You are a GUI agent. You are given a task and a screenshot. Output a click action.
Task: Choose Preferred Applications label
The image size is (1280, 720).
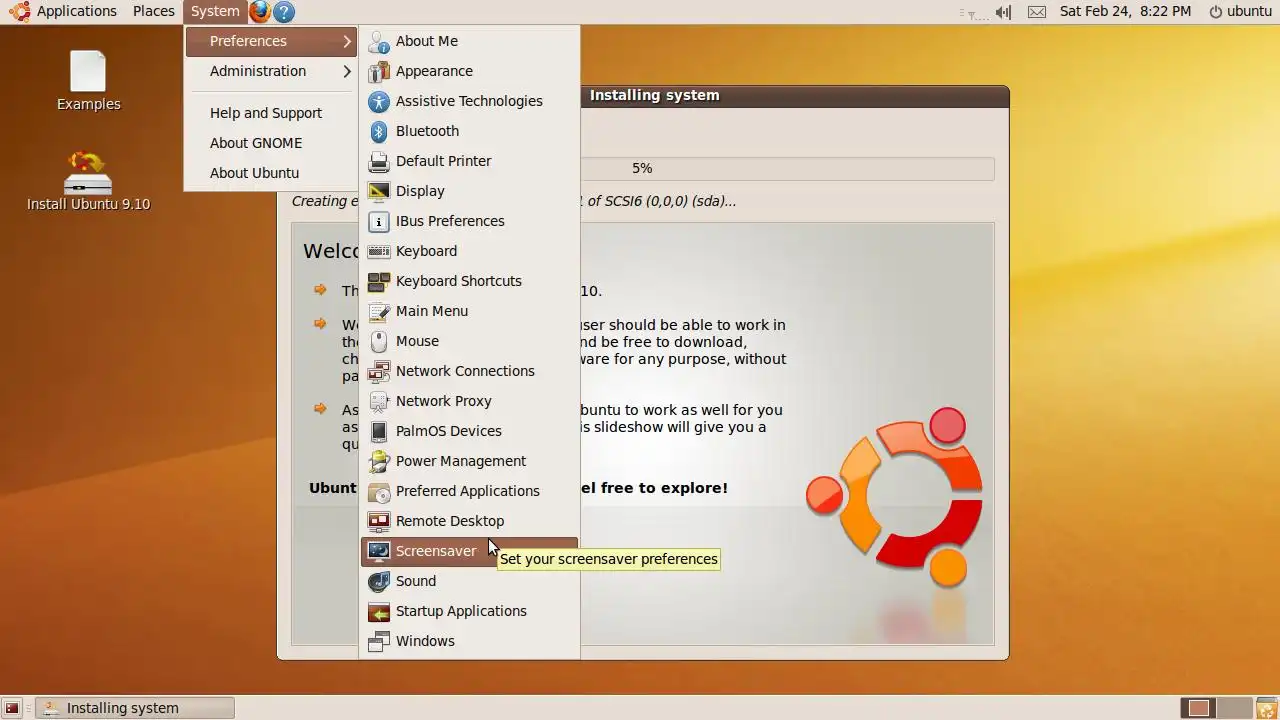pos(468,491)
